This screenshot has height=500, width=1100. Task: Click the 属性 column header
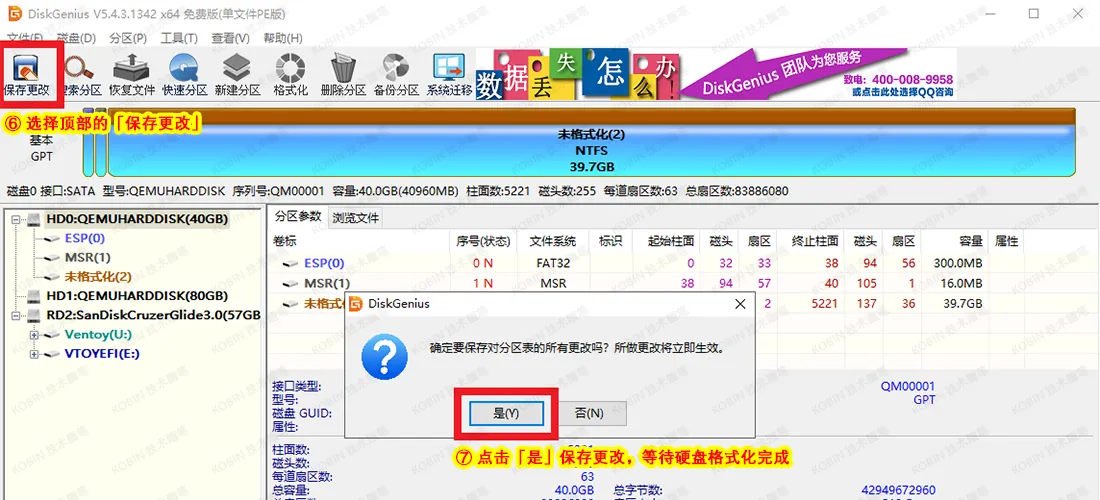tap(1006, 241)
